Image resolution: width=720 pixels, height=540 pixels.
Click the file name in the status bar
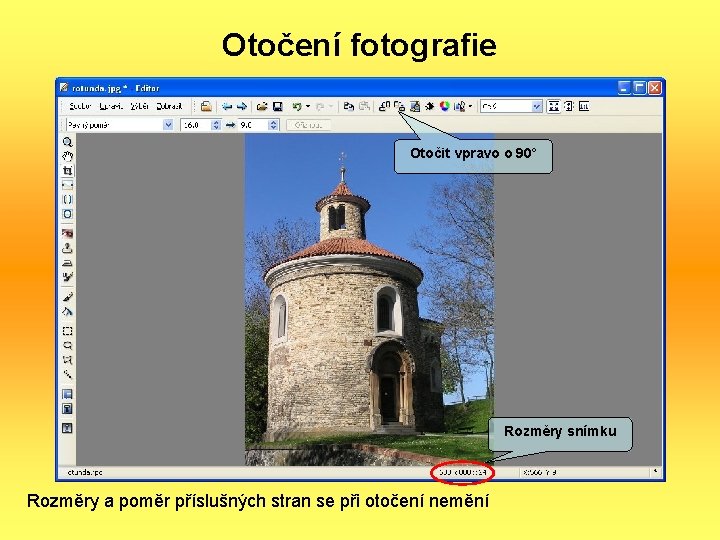point(85,472)
